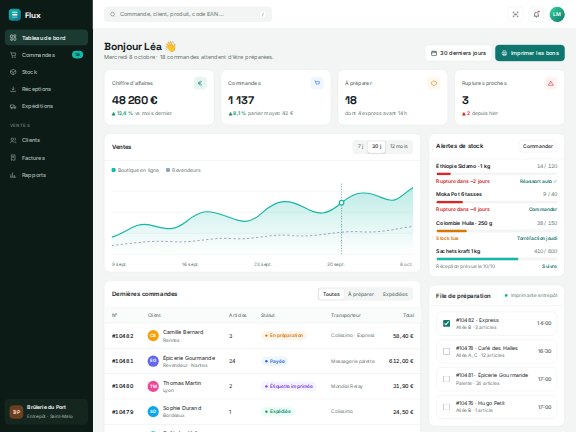The width and height of the screenshot is (576, 432).
Task: Click the euro icon on Chiffre d'affaires card
Action: tap(200, 83)
